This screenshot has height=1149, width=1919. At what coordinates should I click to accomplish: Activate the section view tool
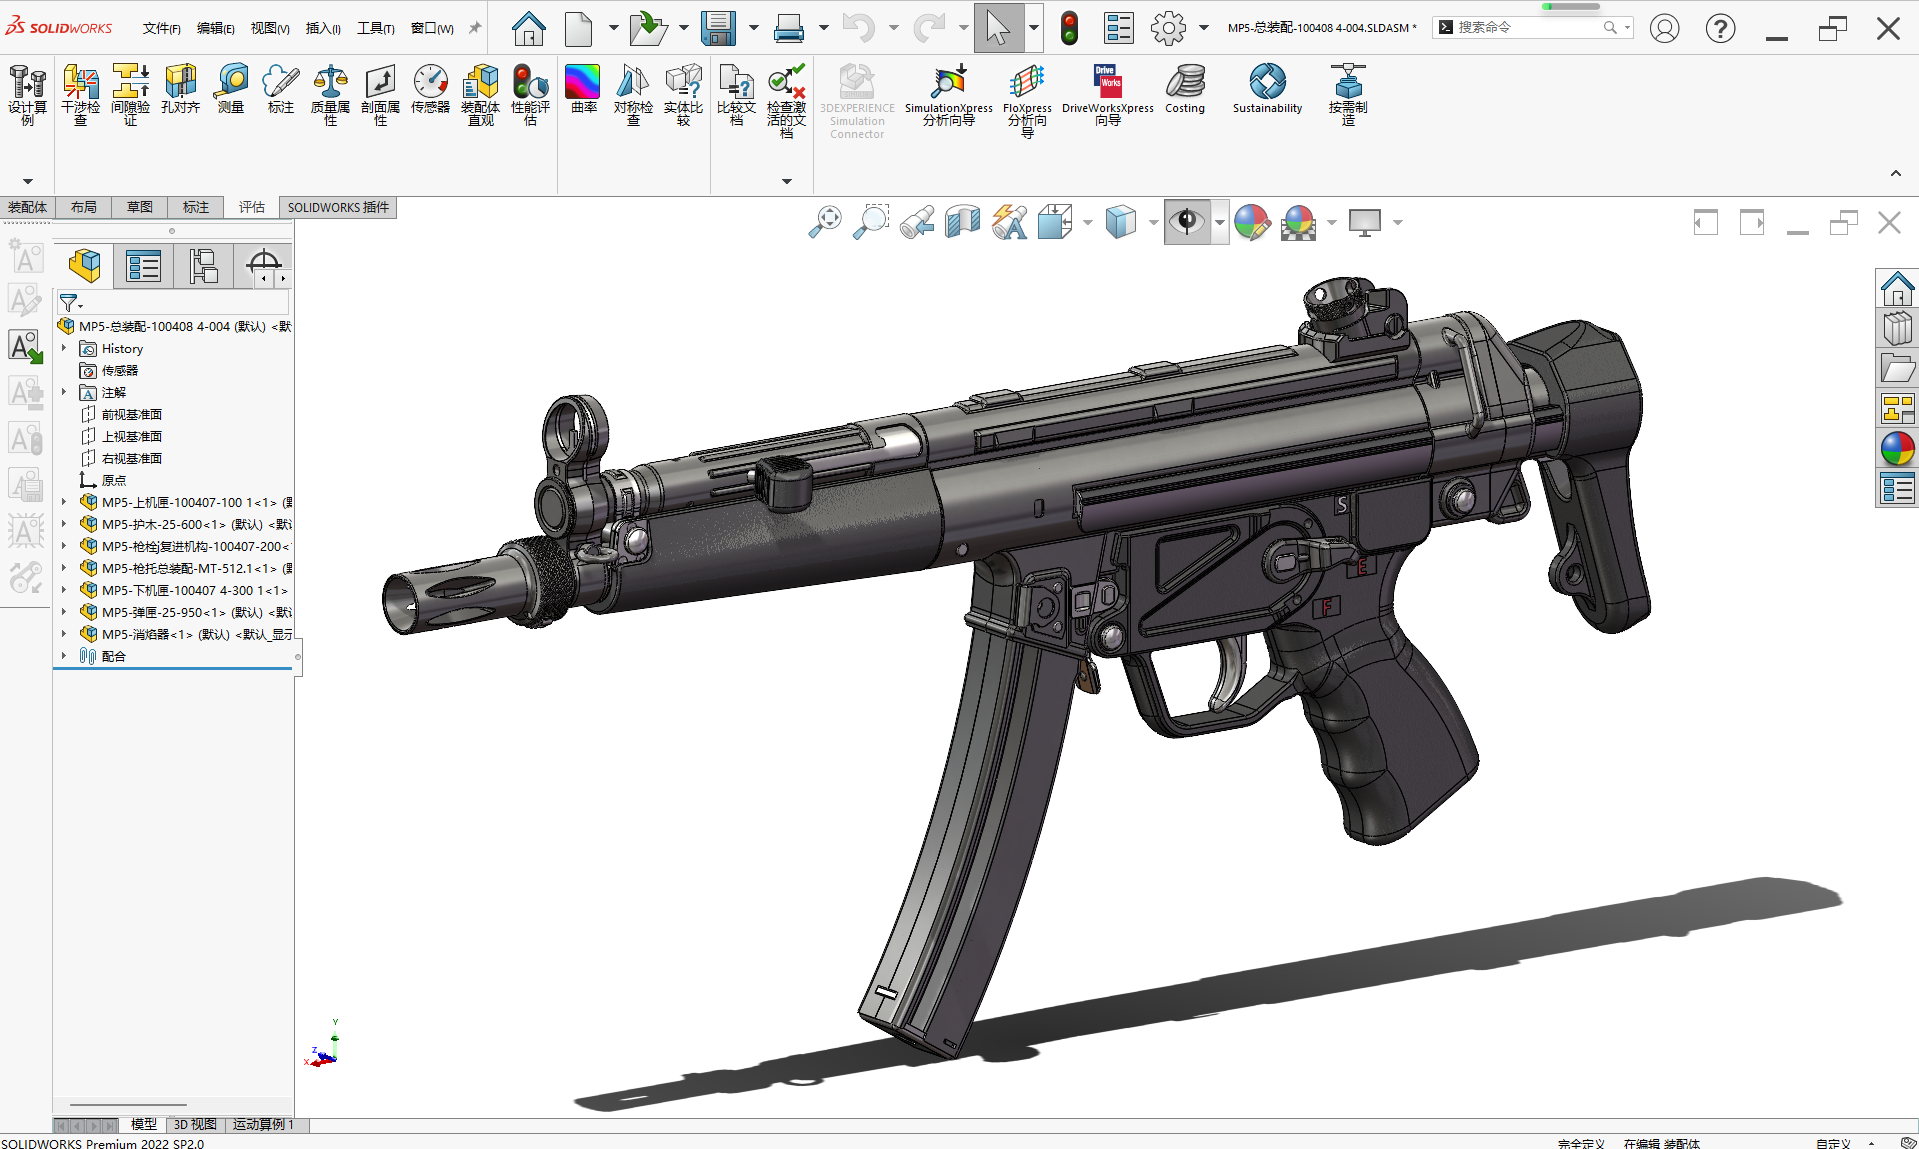pyautogui.click(x=962, y=222)
